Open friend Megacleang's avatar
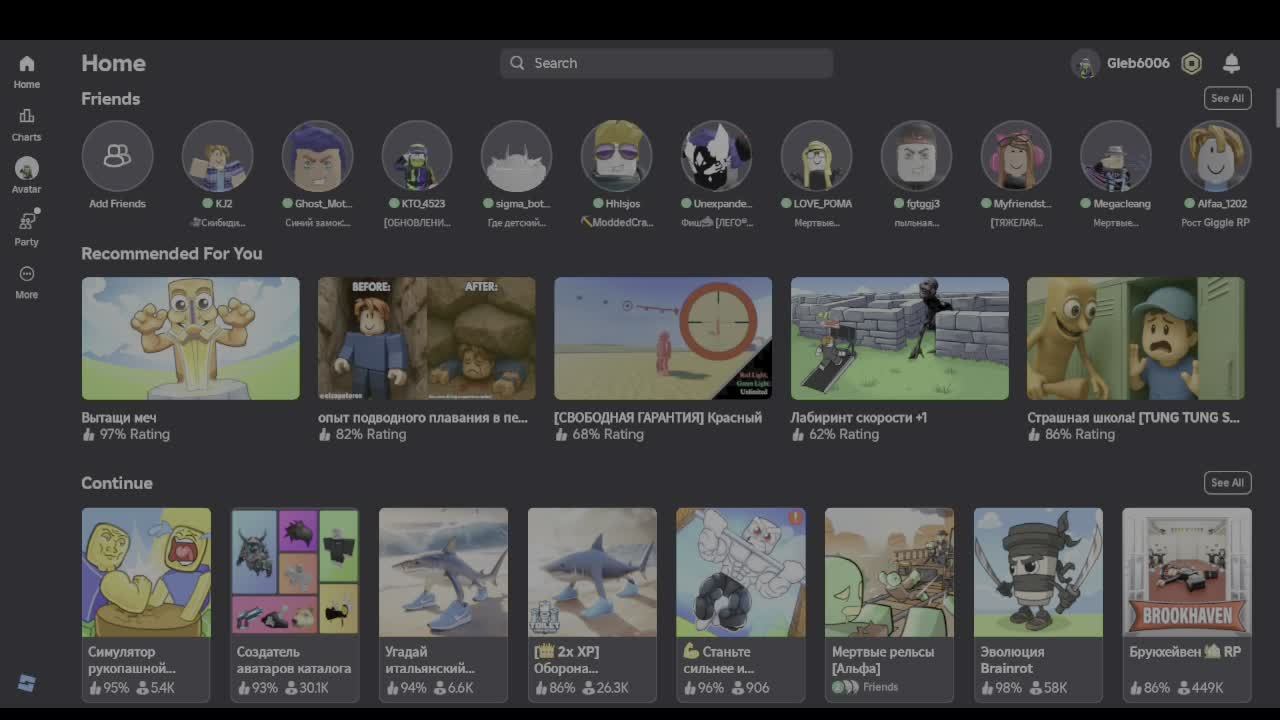The height and width of the screenshot is (720, 1280). [x=1116, y=156]
